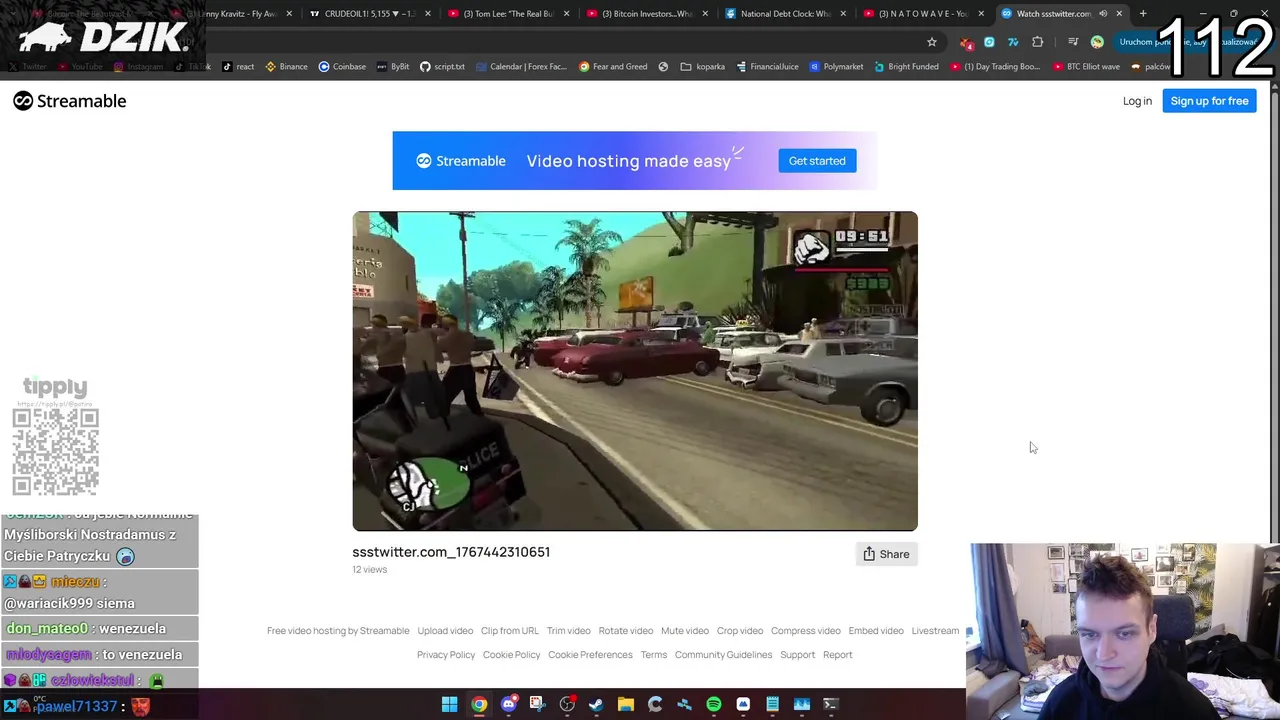Open a new browser tab
1280x720 pixels.
(x=1143, y=14)
